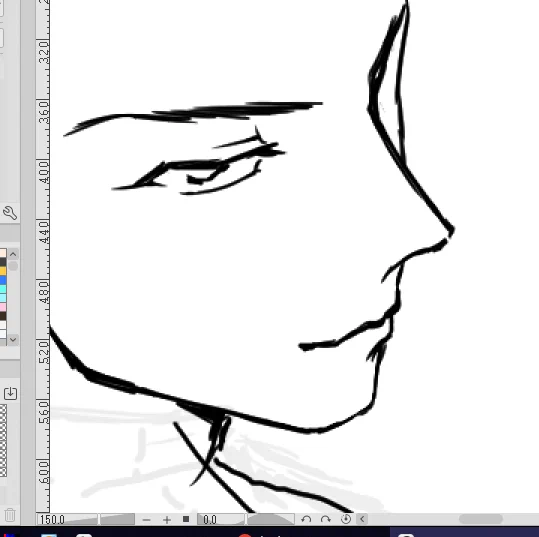The image size is (539, 537).
Task: Rotate canvas right with clockwise arrow
Action: pyautogui.click(x=326, y=519)
